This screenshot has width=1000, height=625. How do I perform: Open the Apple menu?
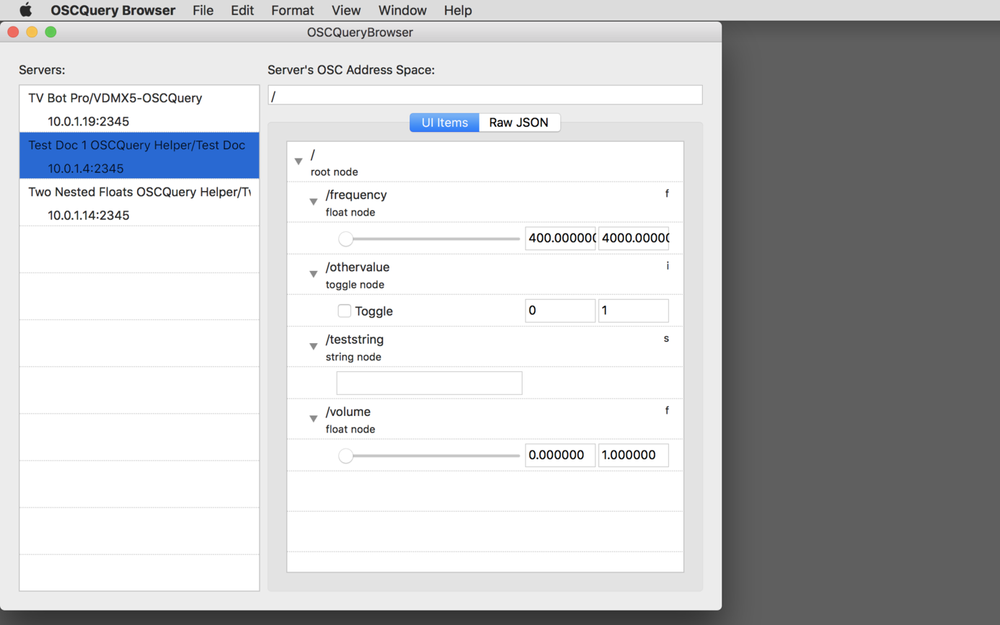click(x=26, y=10)
